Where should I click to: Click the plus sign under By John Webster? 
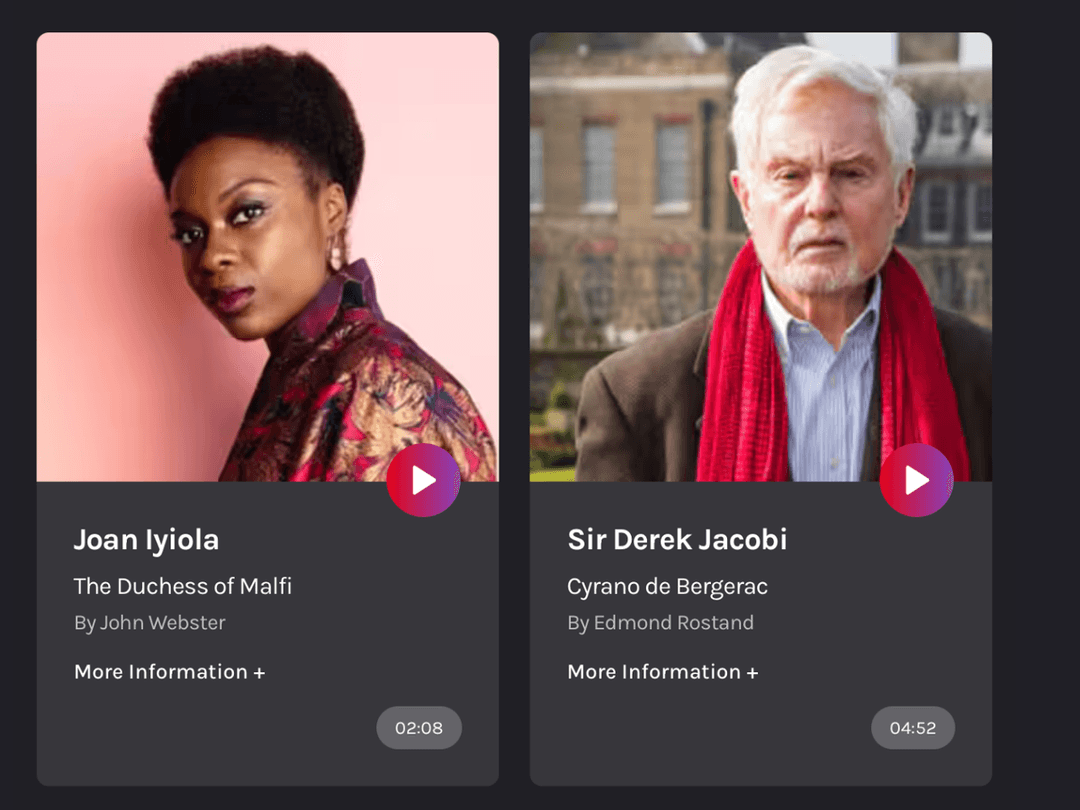(259, 673)
